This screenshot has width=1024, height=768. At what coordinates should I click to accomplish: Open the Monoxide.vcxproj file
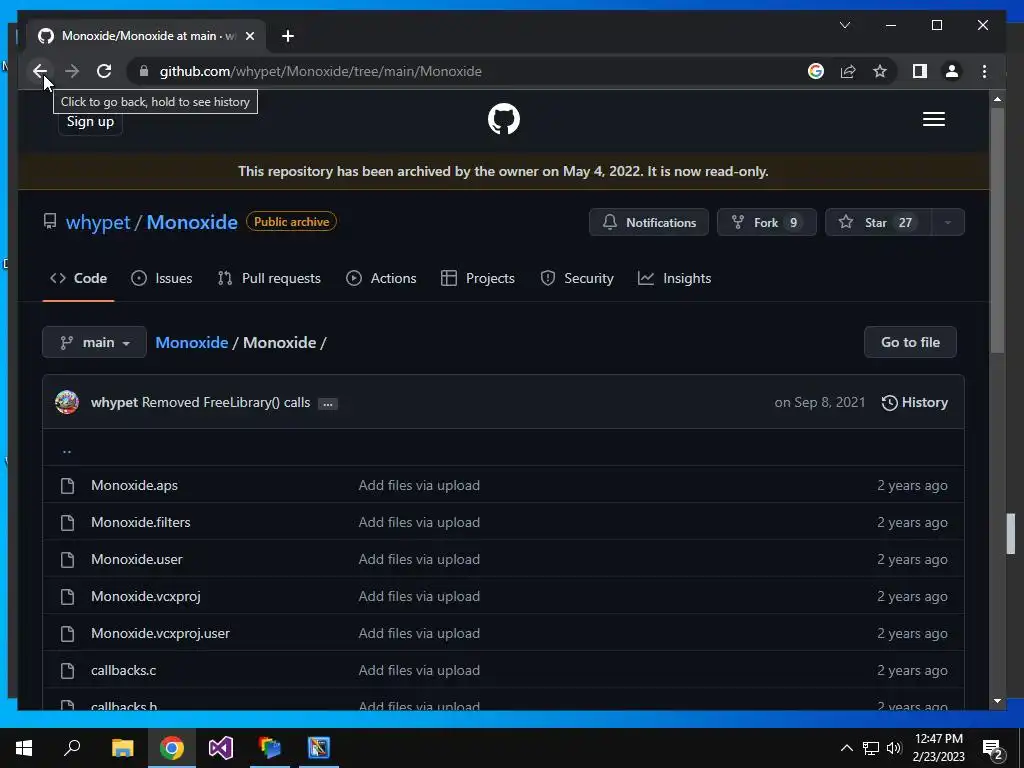[x=146, y=596]
